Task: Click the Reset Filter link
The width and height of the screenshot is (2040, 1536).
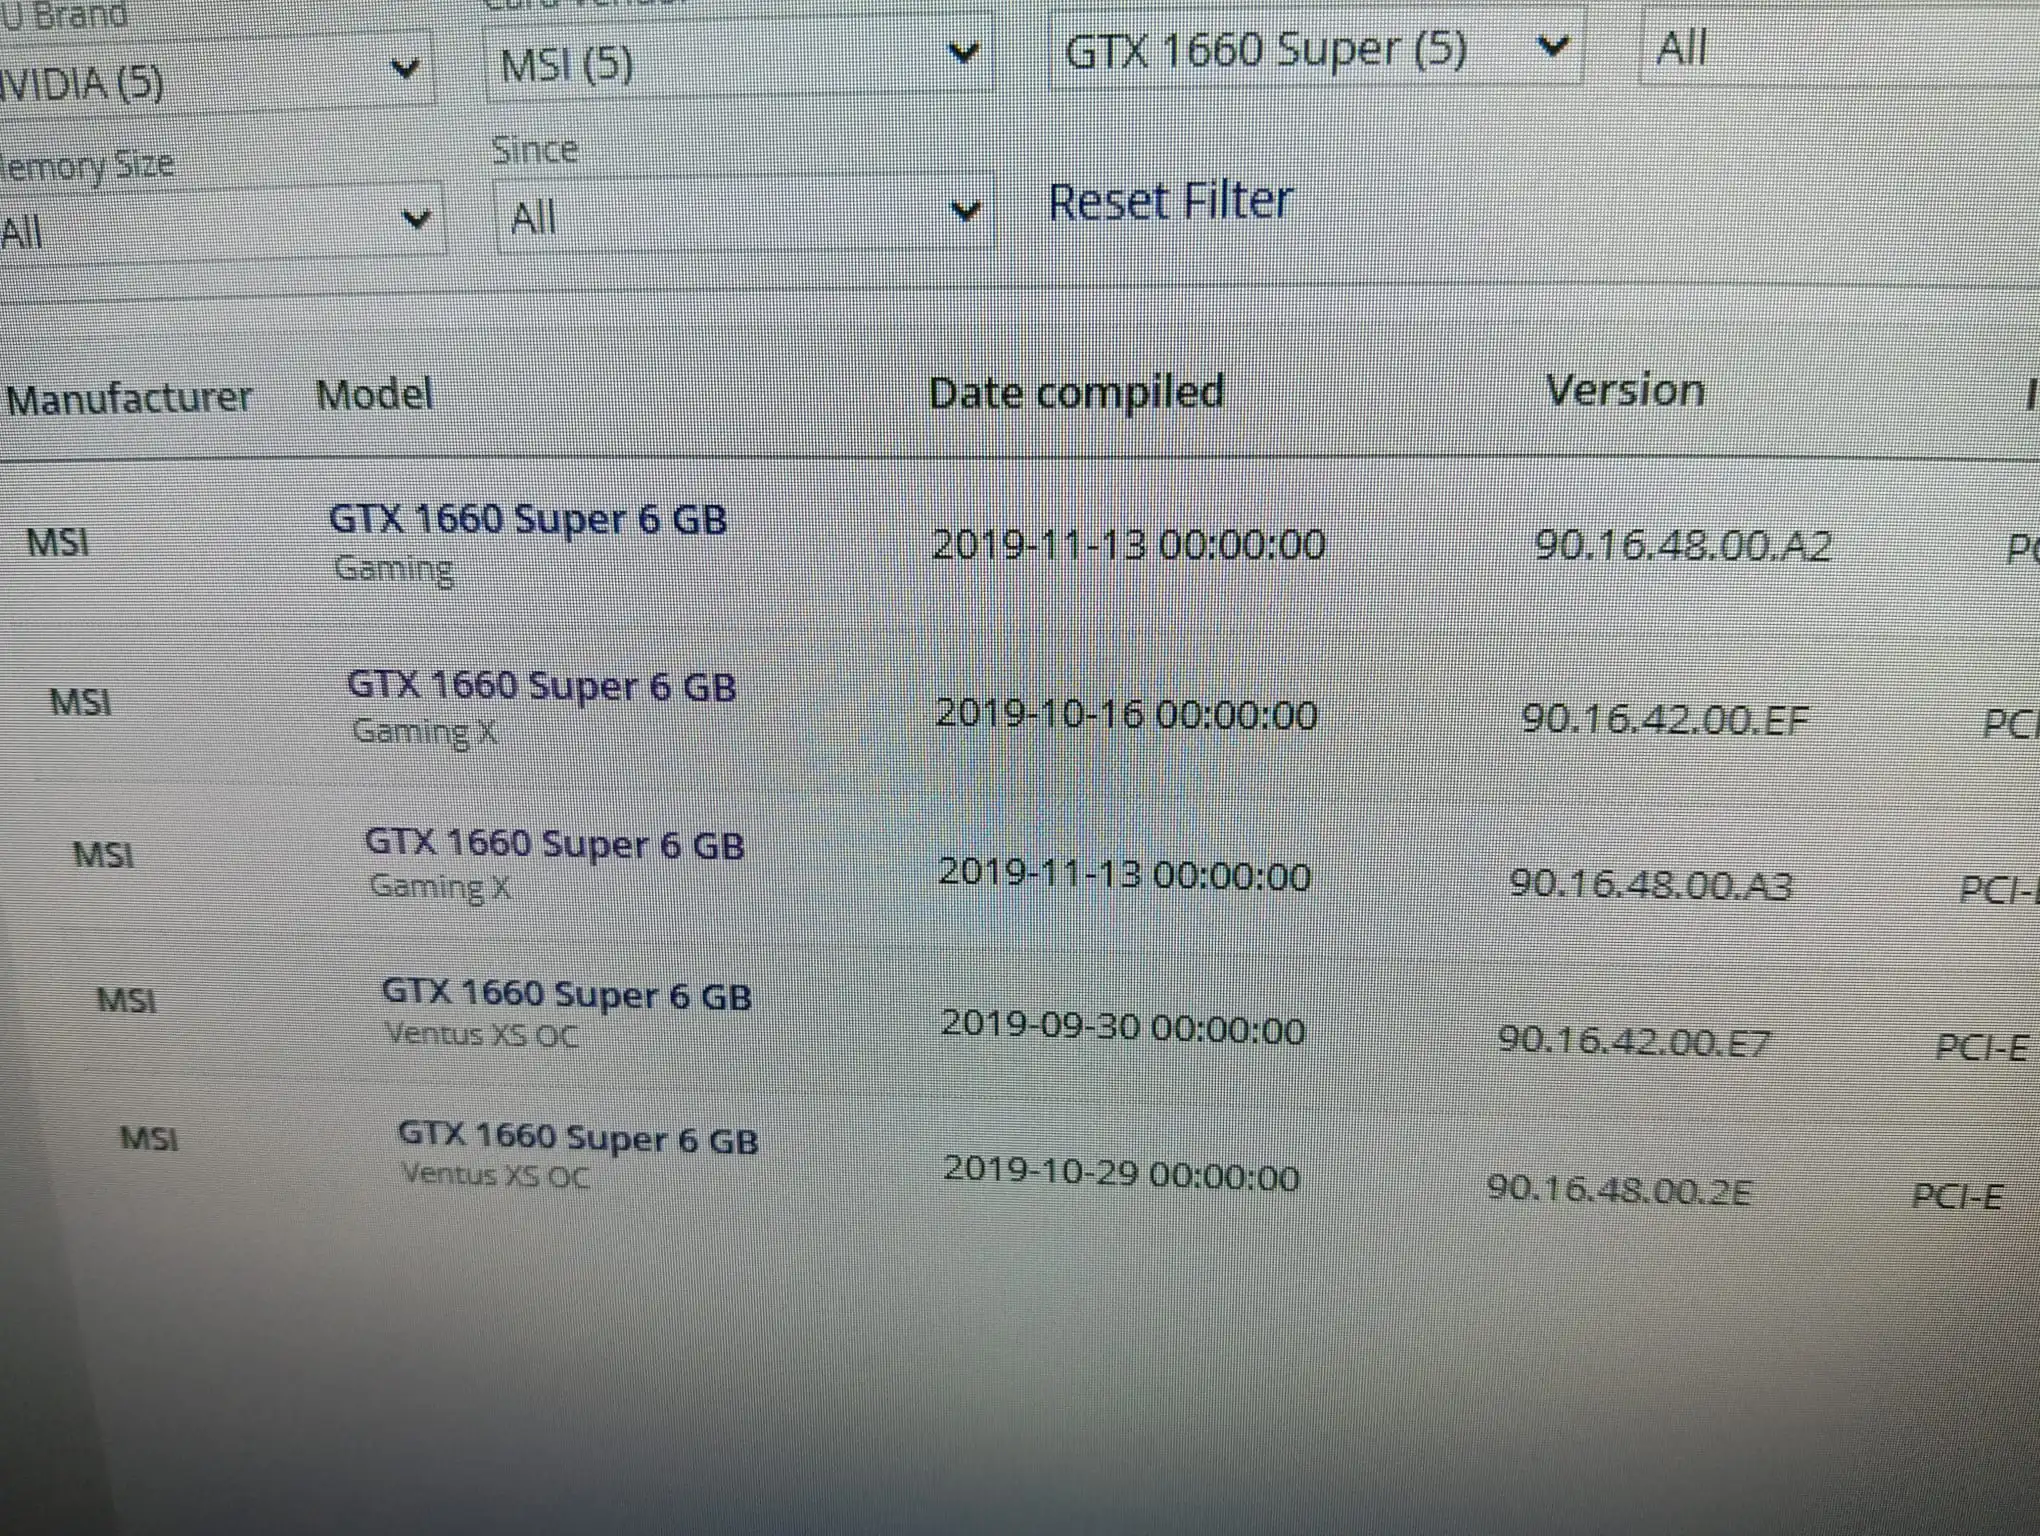Action: 1170,202
